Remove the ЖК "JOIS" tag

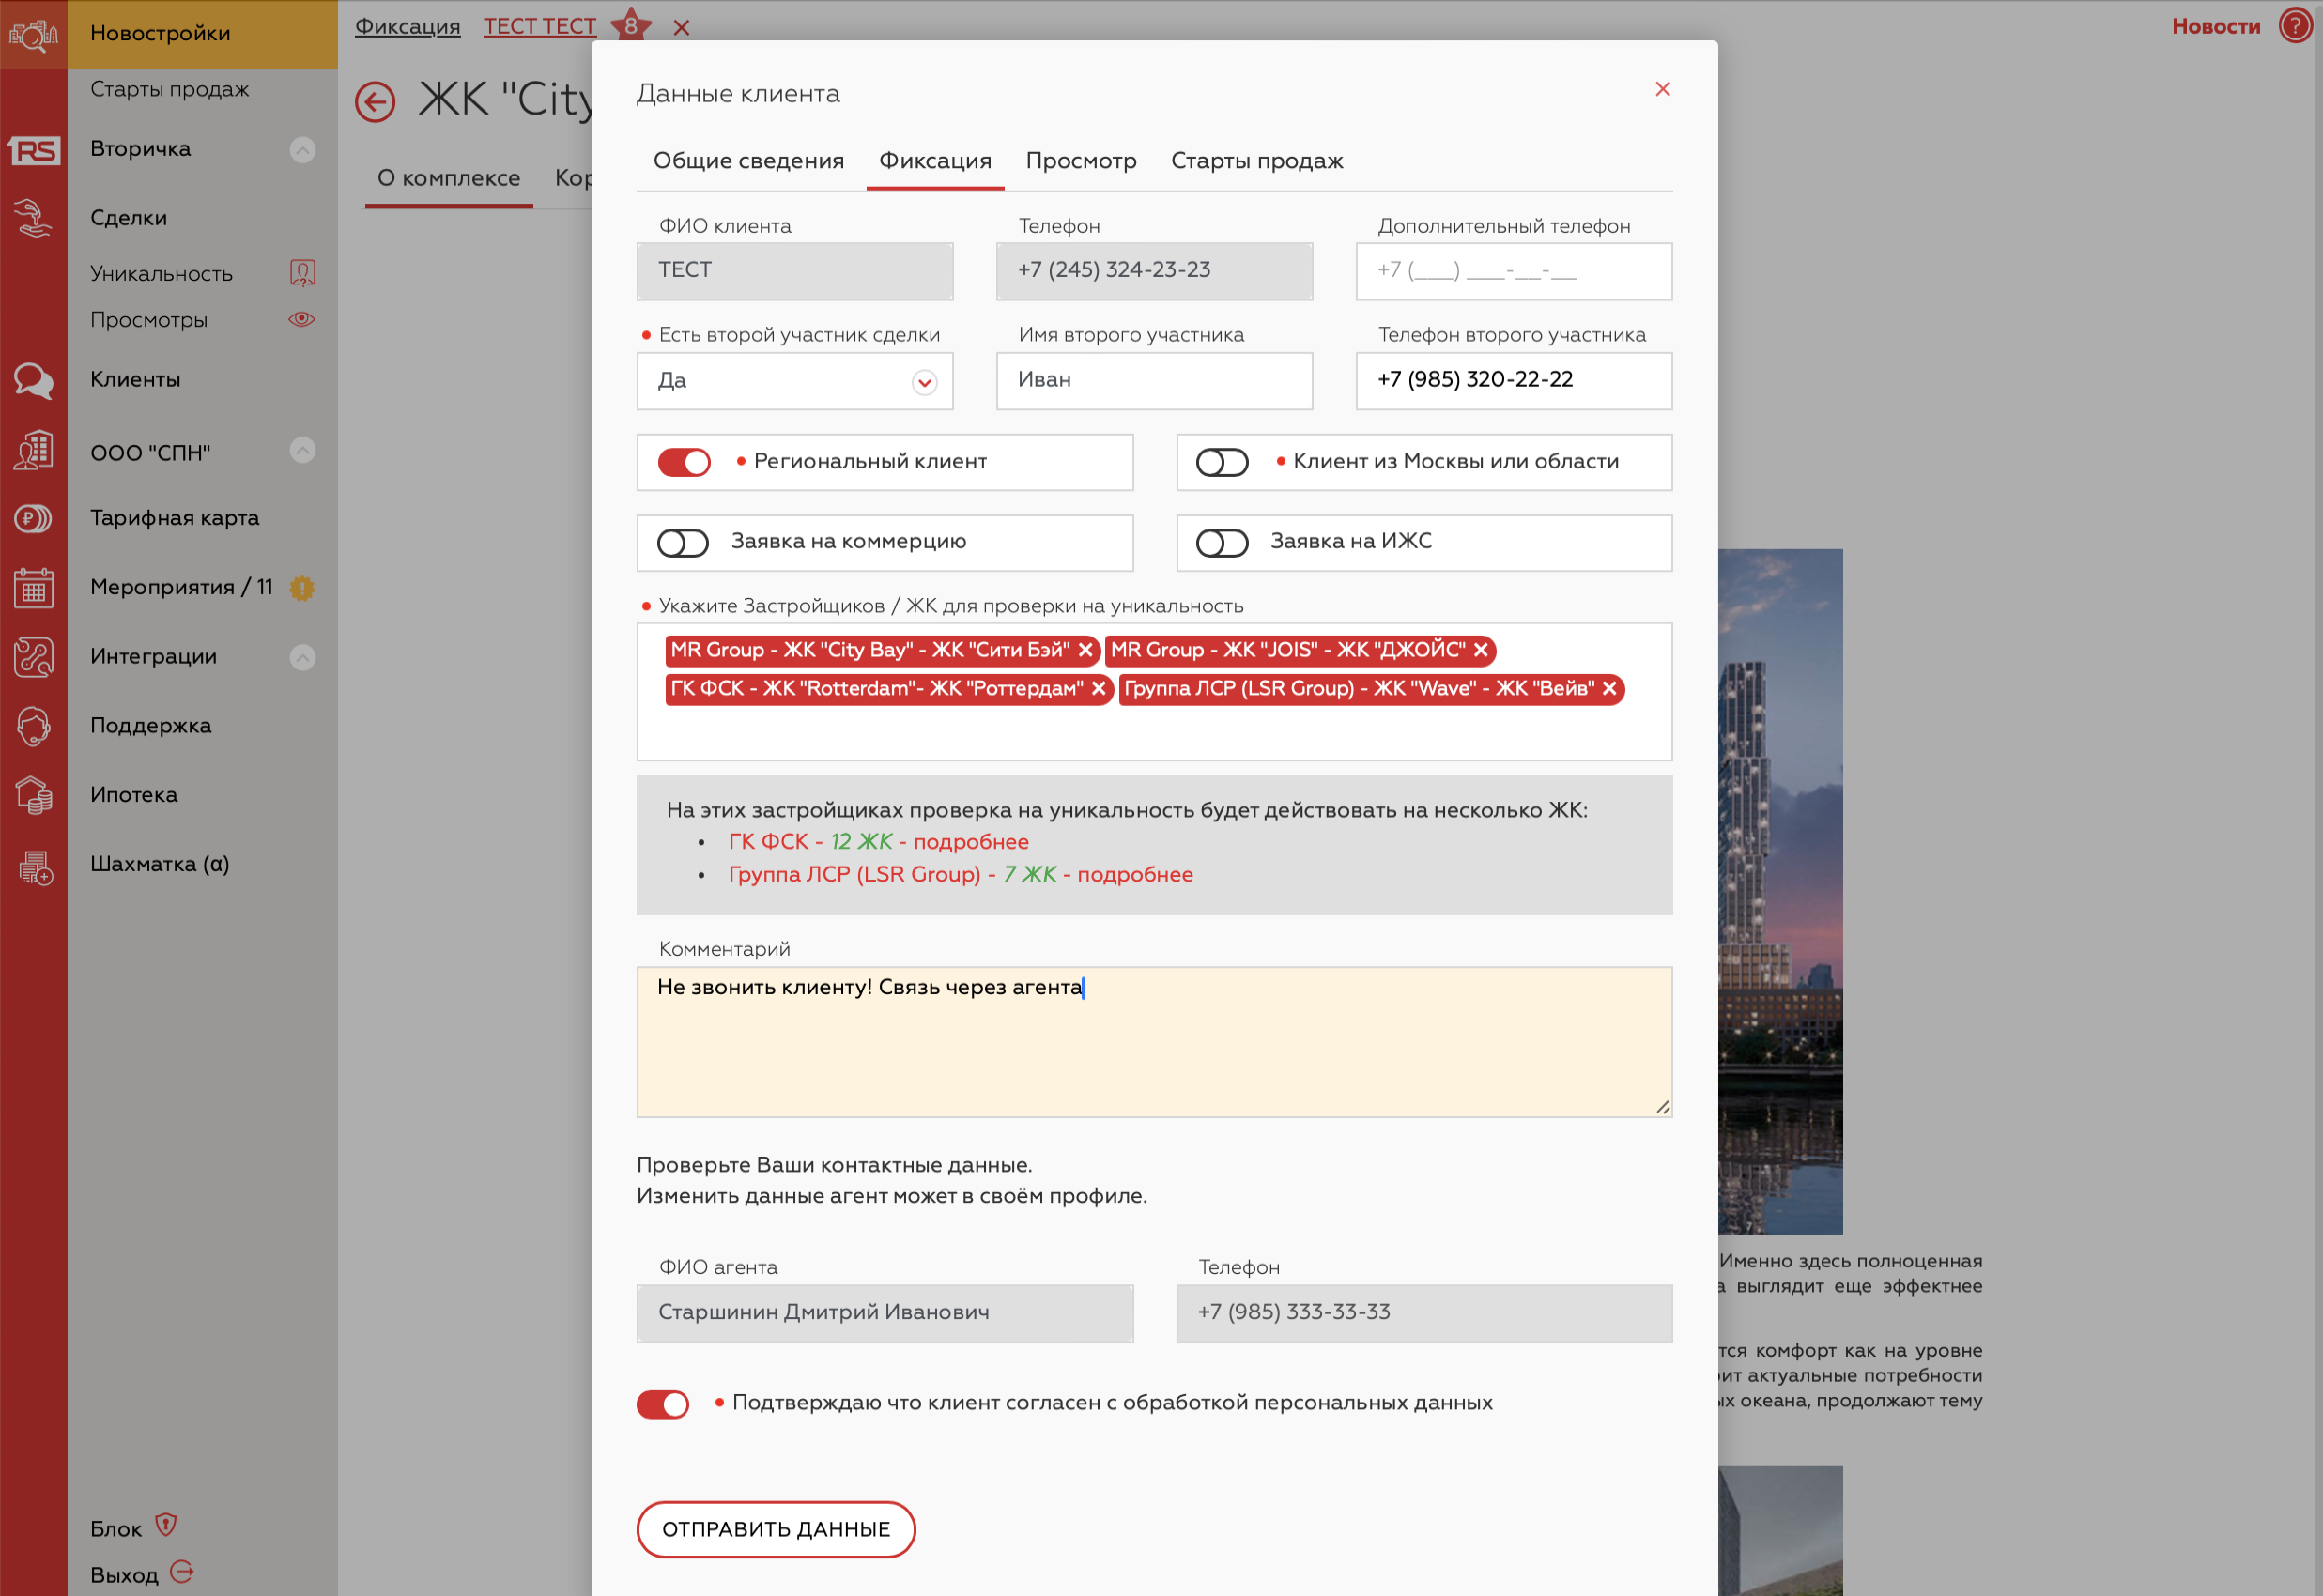coord(1481,650)
